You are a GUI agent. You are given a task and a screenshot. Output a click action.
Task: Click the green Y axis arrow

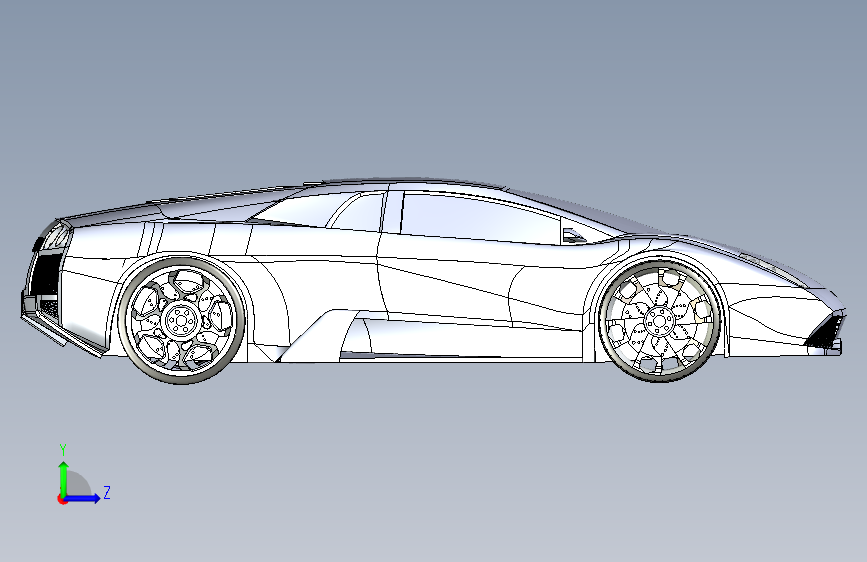tap(64, 478)
